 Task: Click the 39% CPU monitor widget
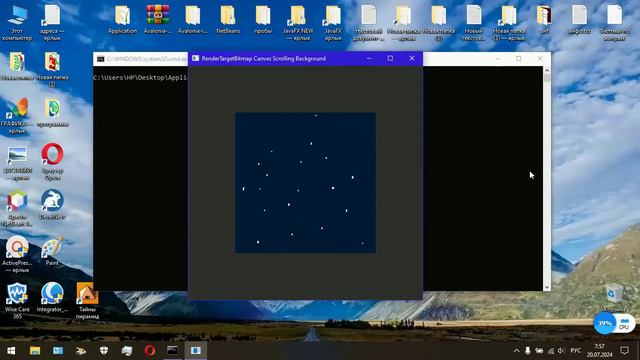[614, 323]
